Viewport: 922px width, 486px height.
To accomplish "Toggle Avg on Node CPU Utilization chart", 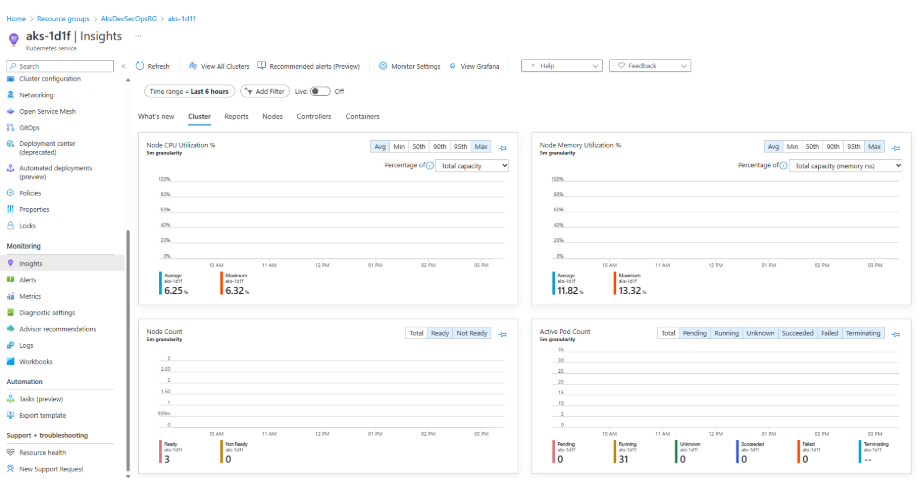I will coord(380,146).
